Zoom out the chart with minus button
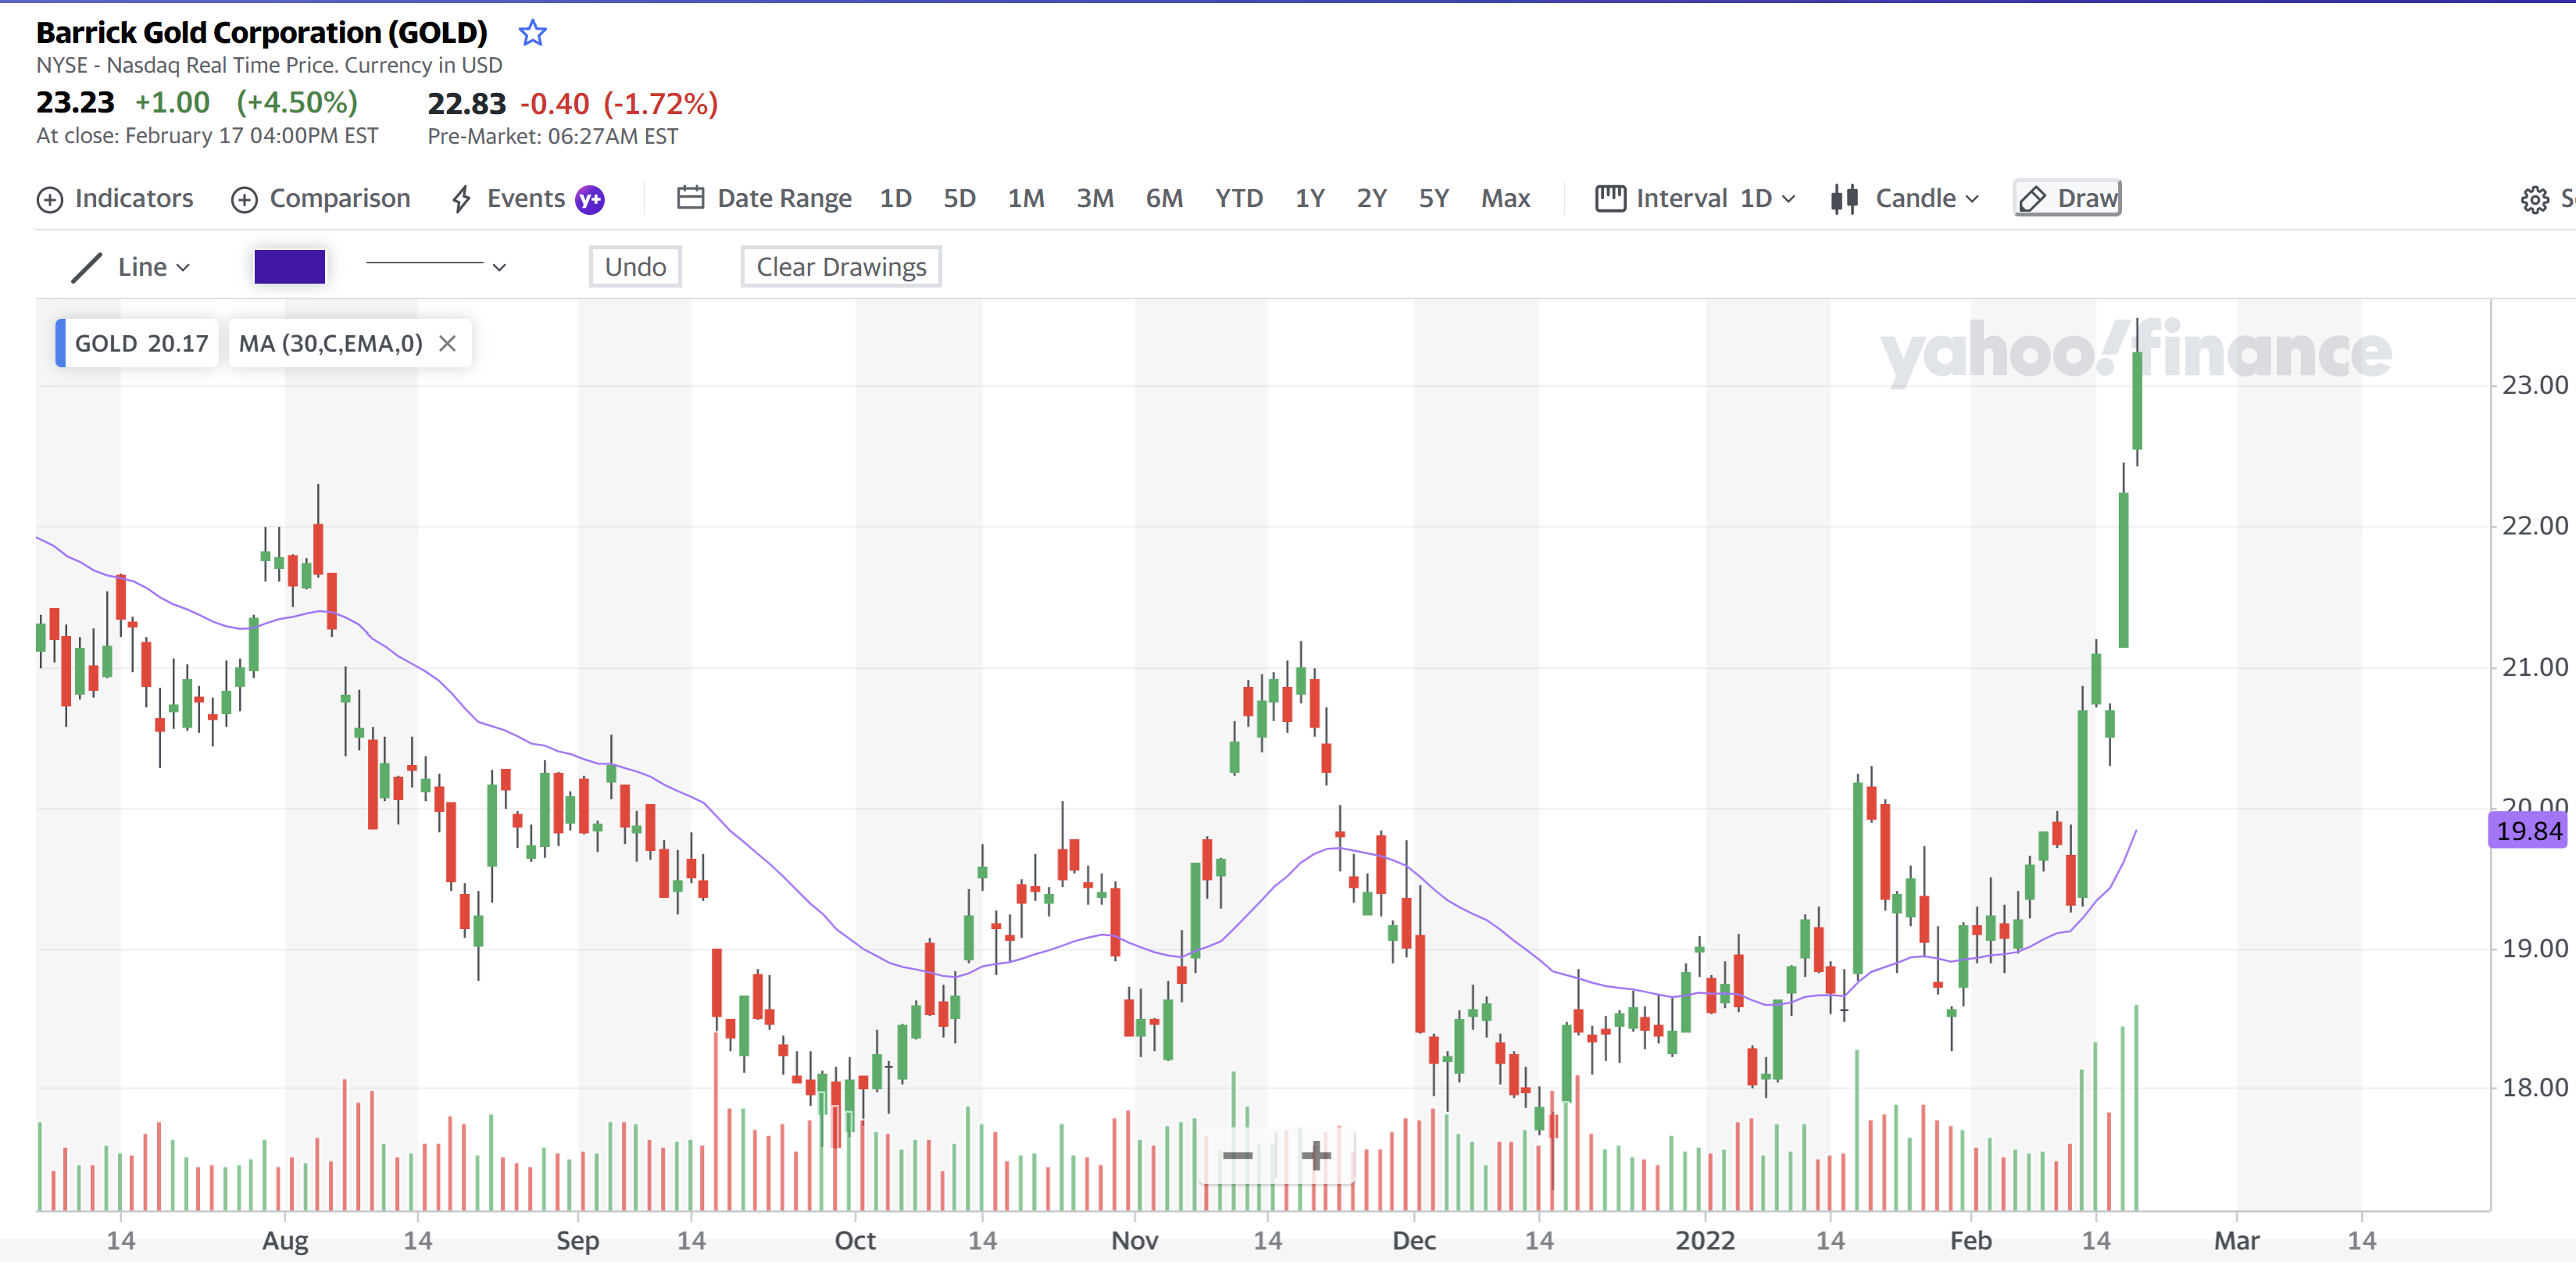The width and height of the screenshot is (2576, 1262). pos(1237,1156)
